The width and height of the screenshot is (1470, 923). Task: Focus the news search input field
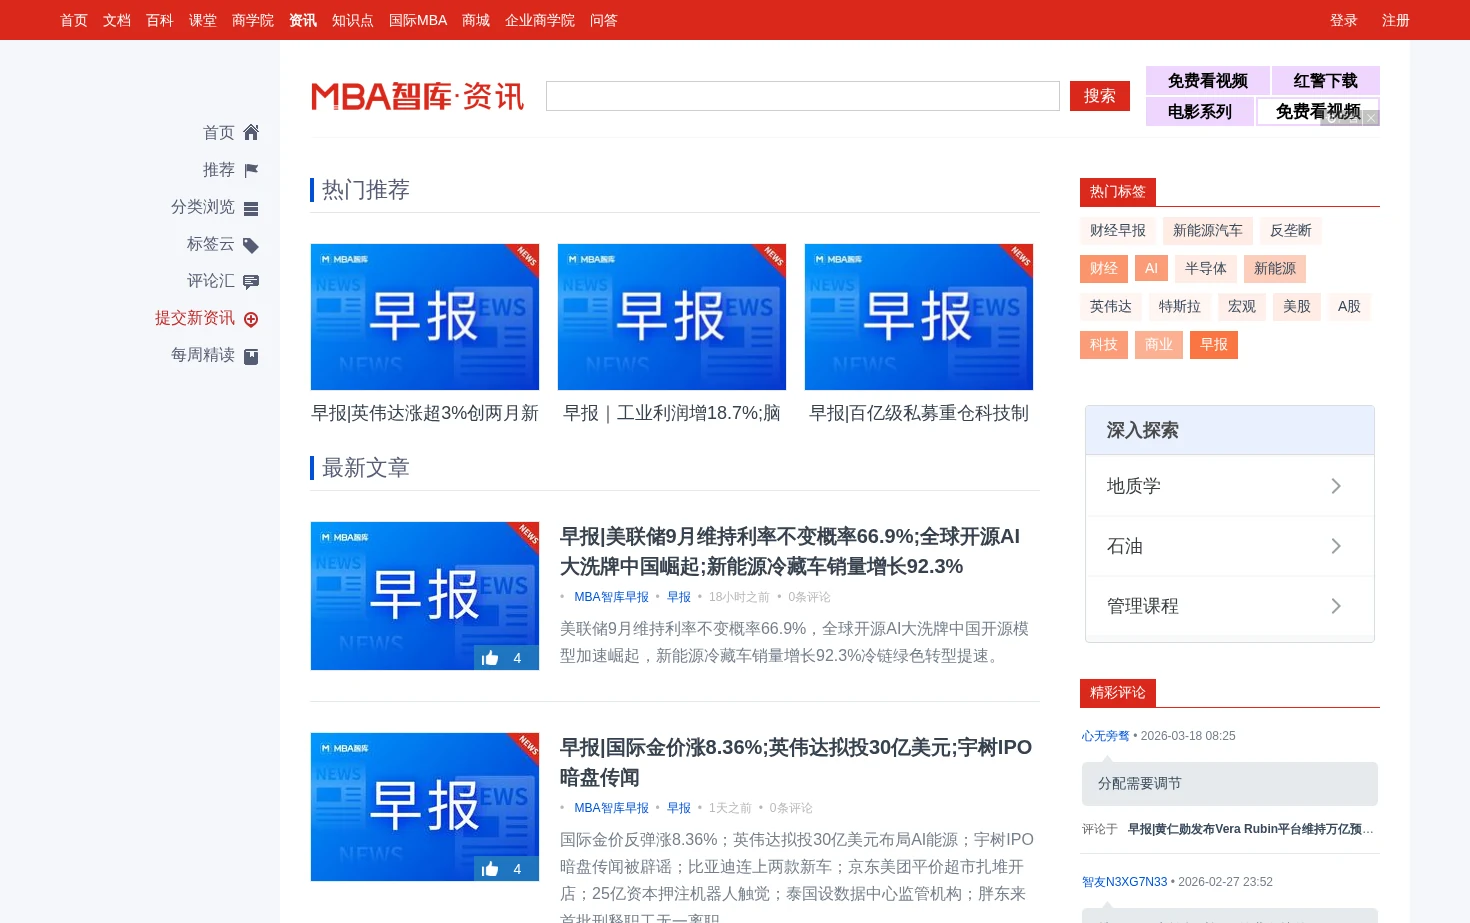(803, 96)
